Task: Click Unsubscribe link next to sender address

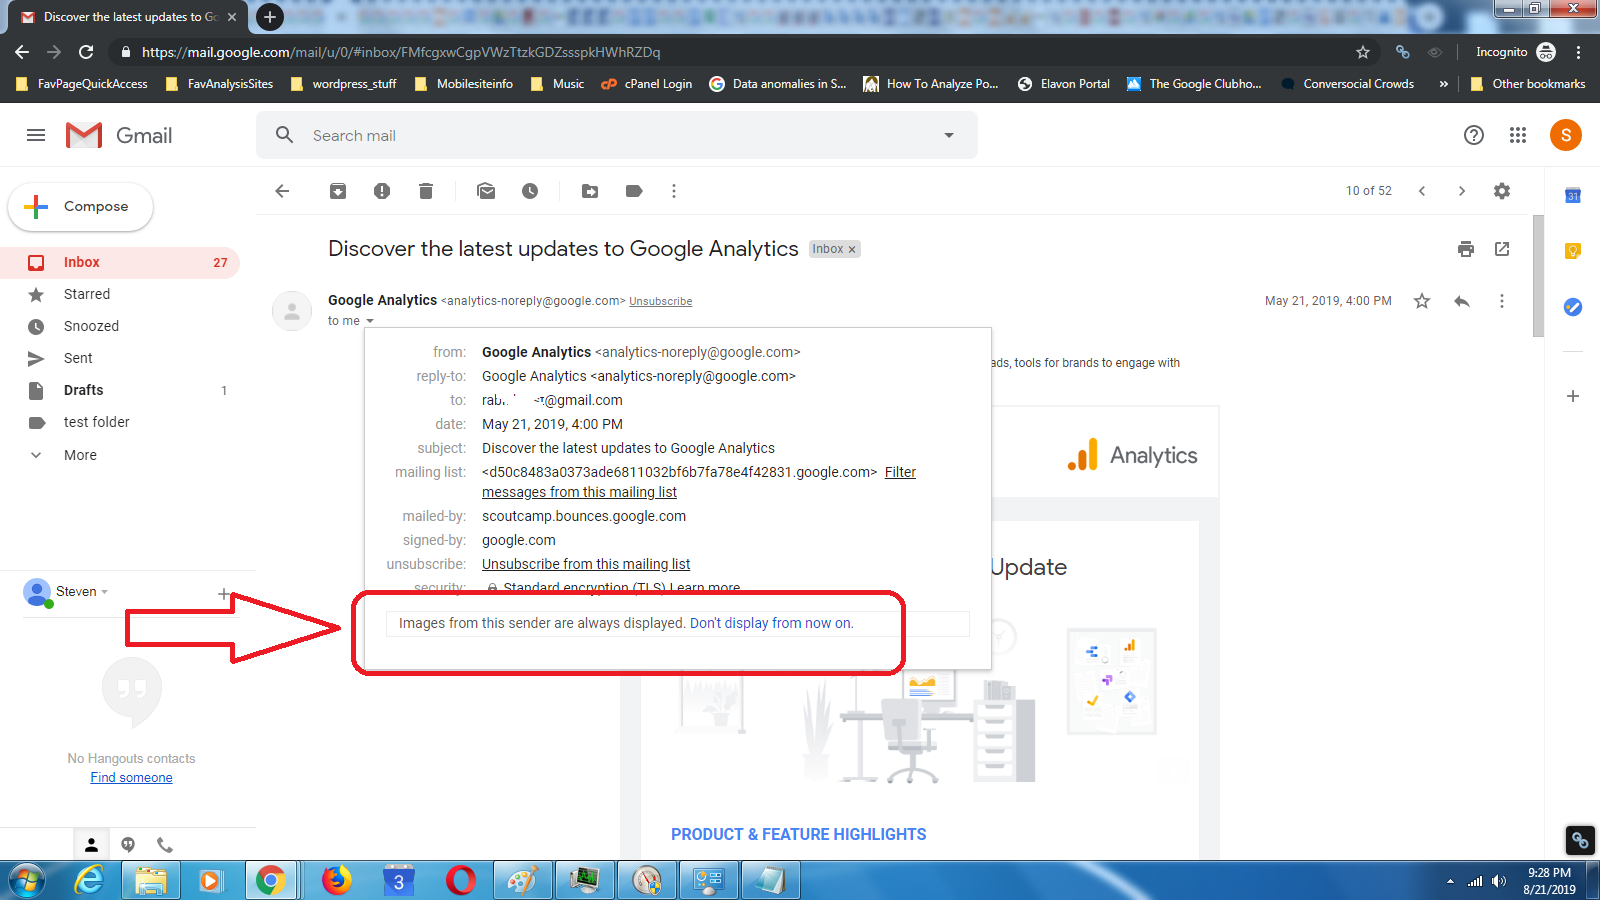Action: (x=660, y=301)
